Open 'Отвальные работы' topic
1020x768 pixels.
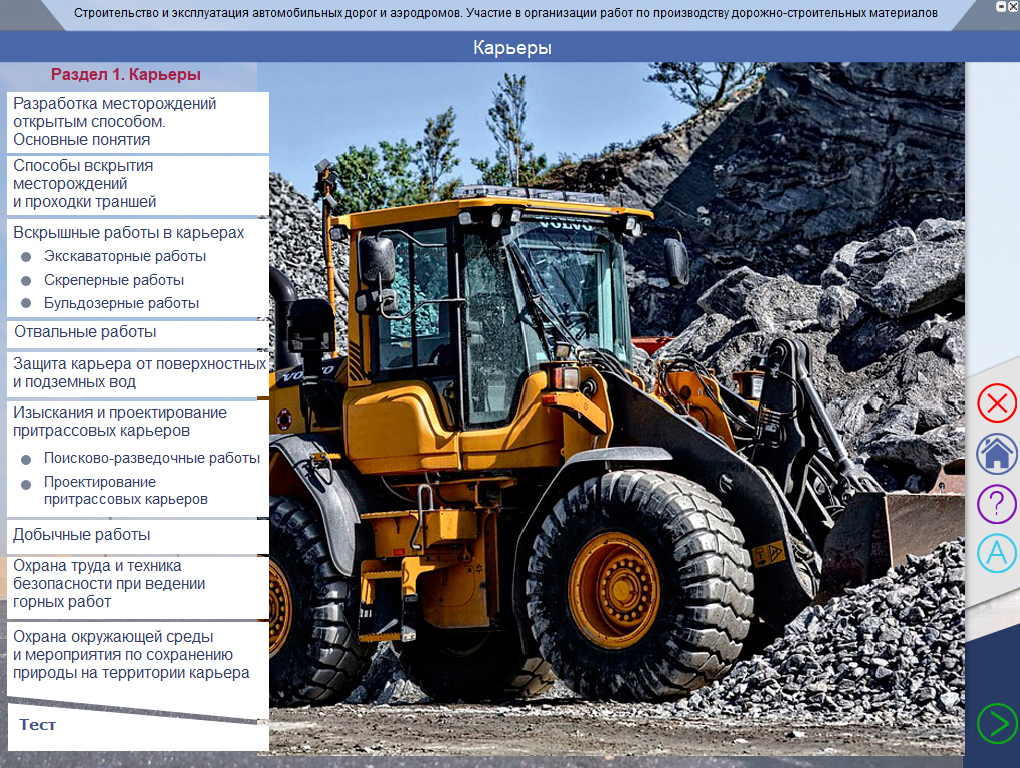click(x=85, y=332)
